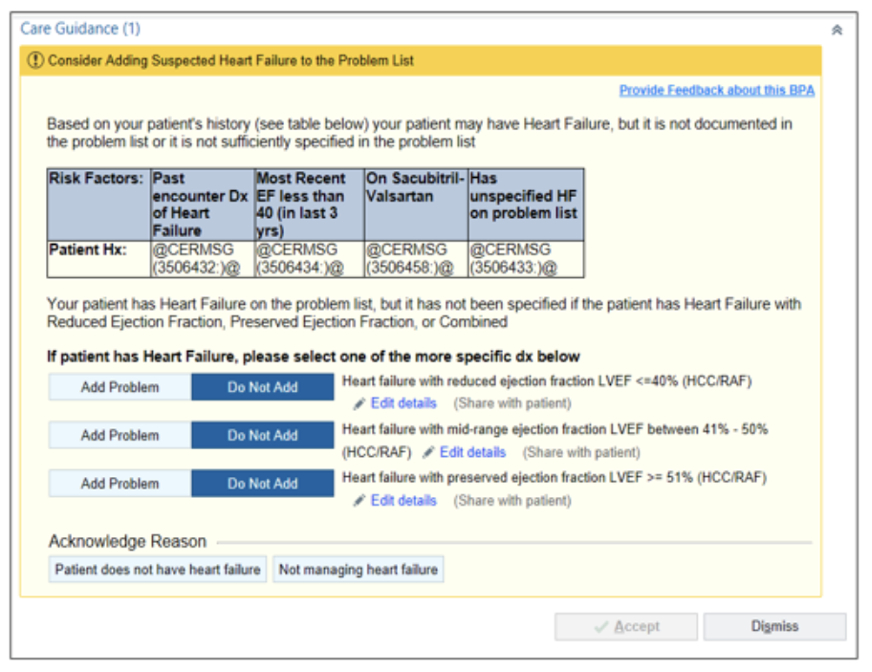This screenshot has width=872, height=672.
Task: Click Add Problem for preserved ejection fraction
Action: pos(120,484)
